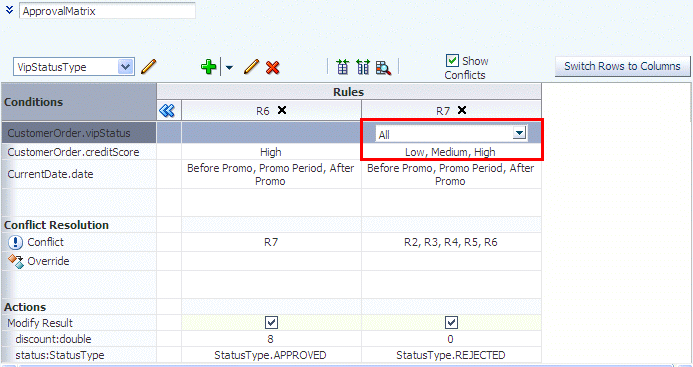Click the find conflicts magnifier icon

tap(383, 67)
